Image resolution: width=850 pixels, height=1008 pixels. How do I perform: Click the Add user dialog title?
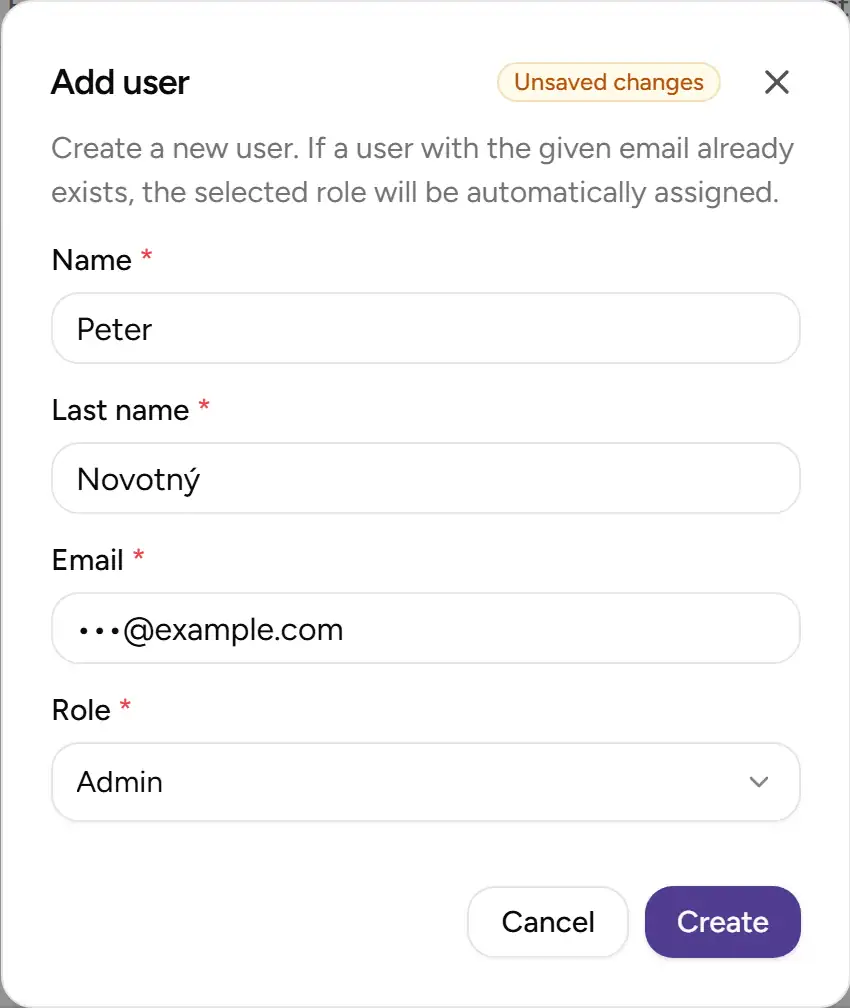click(119, 82)
